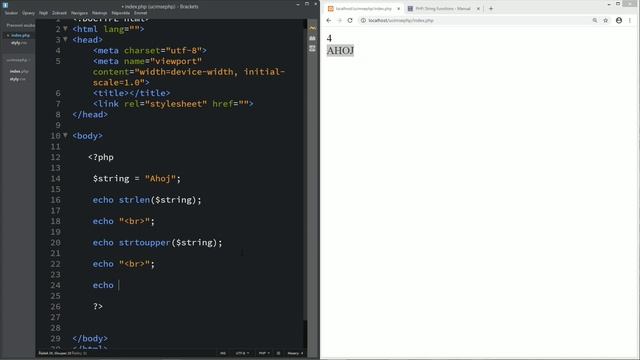Collapse head tag fold arrow on line 3
Viewport: 640px width, 360px height.
65,39
